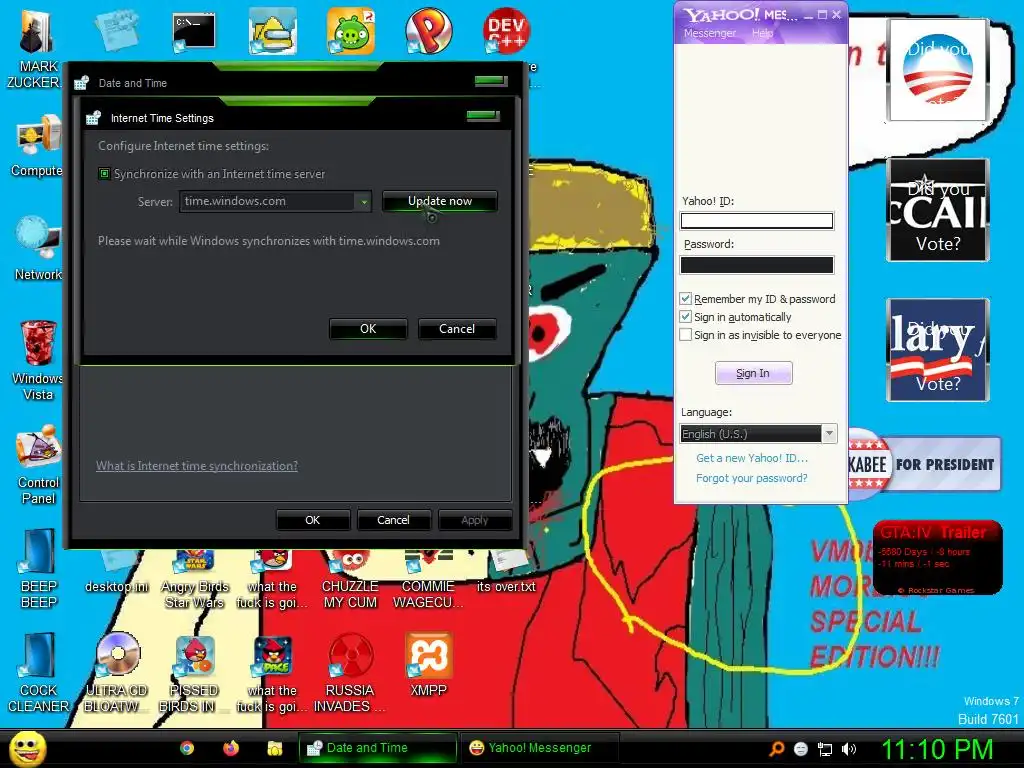
Task: Open the Help menu in Yahoo Messenger
Action: [762, 33]
